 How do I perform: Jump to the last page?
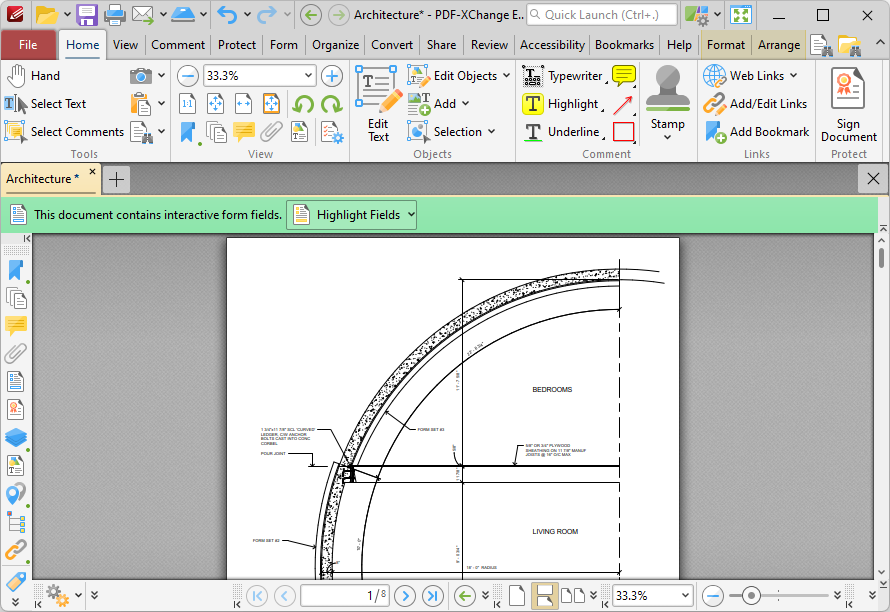[x=433, y=596]
